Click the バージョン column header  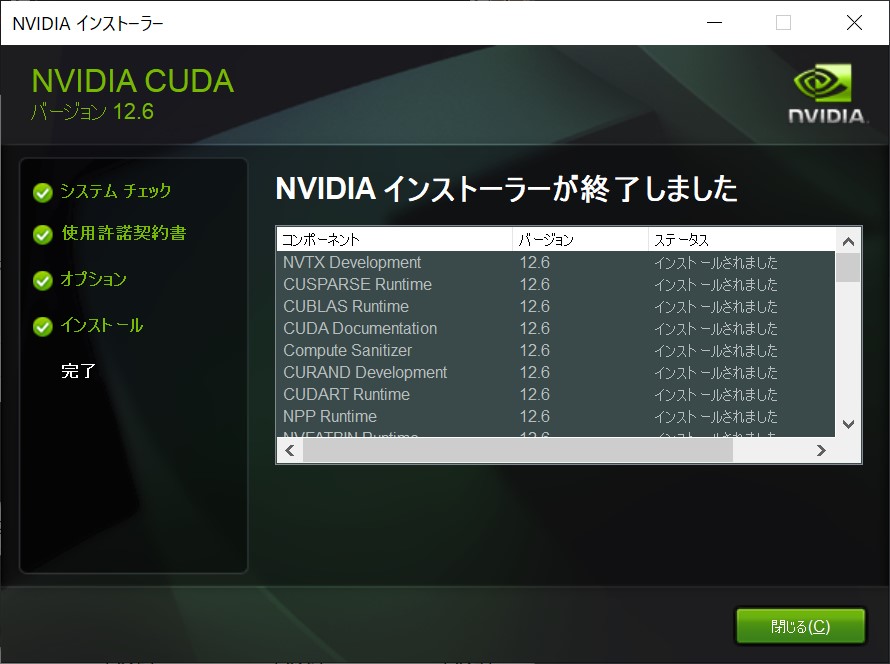pyautogui.click(x=580, y=239)
